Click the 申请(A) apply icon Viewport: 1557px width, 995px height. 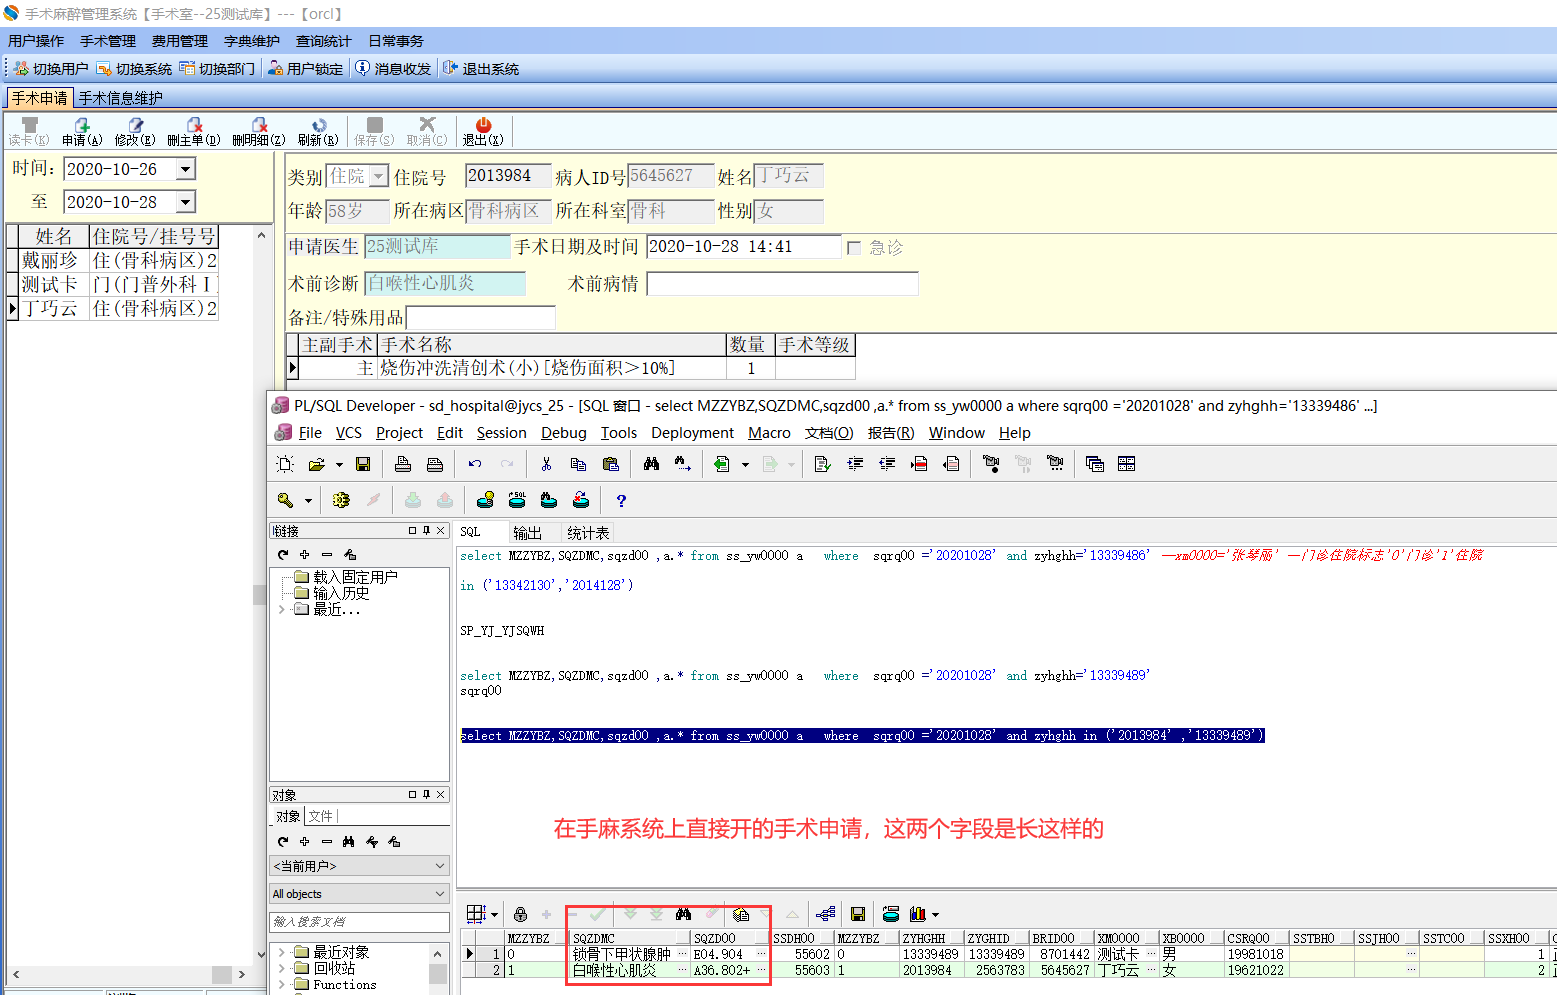[x=82, y=131]
